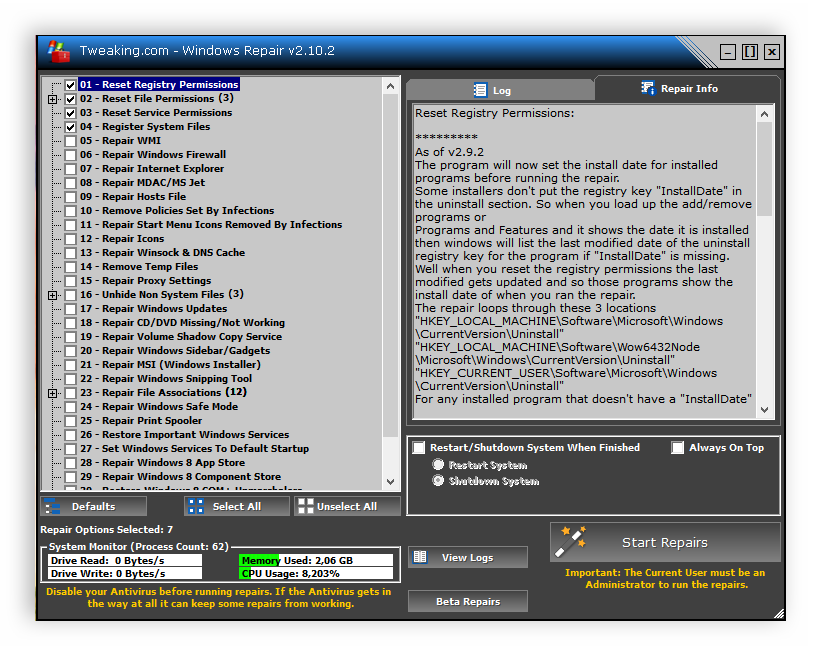Expand 23 - Repair File Associations node
Screen dimensions: 821x656
point(52,393)
